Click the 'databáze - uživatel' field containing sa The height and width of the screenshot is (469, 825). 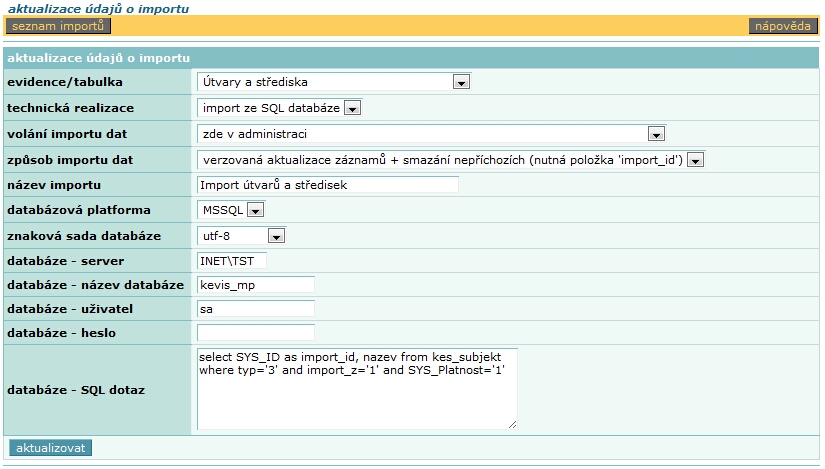tap(256, 309)
